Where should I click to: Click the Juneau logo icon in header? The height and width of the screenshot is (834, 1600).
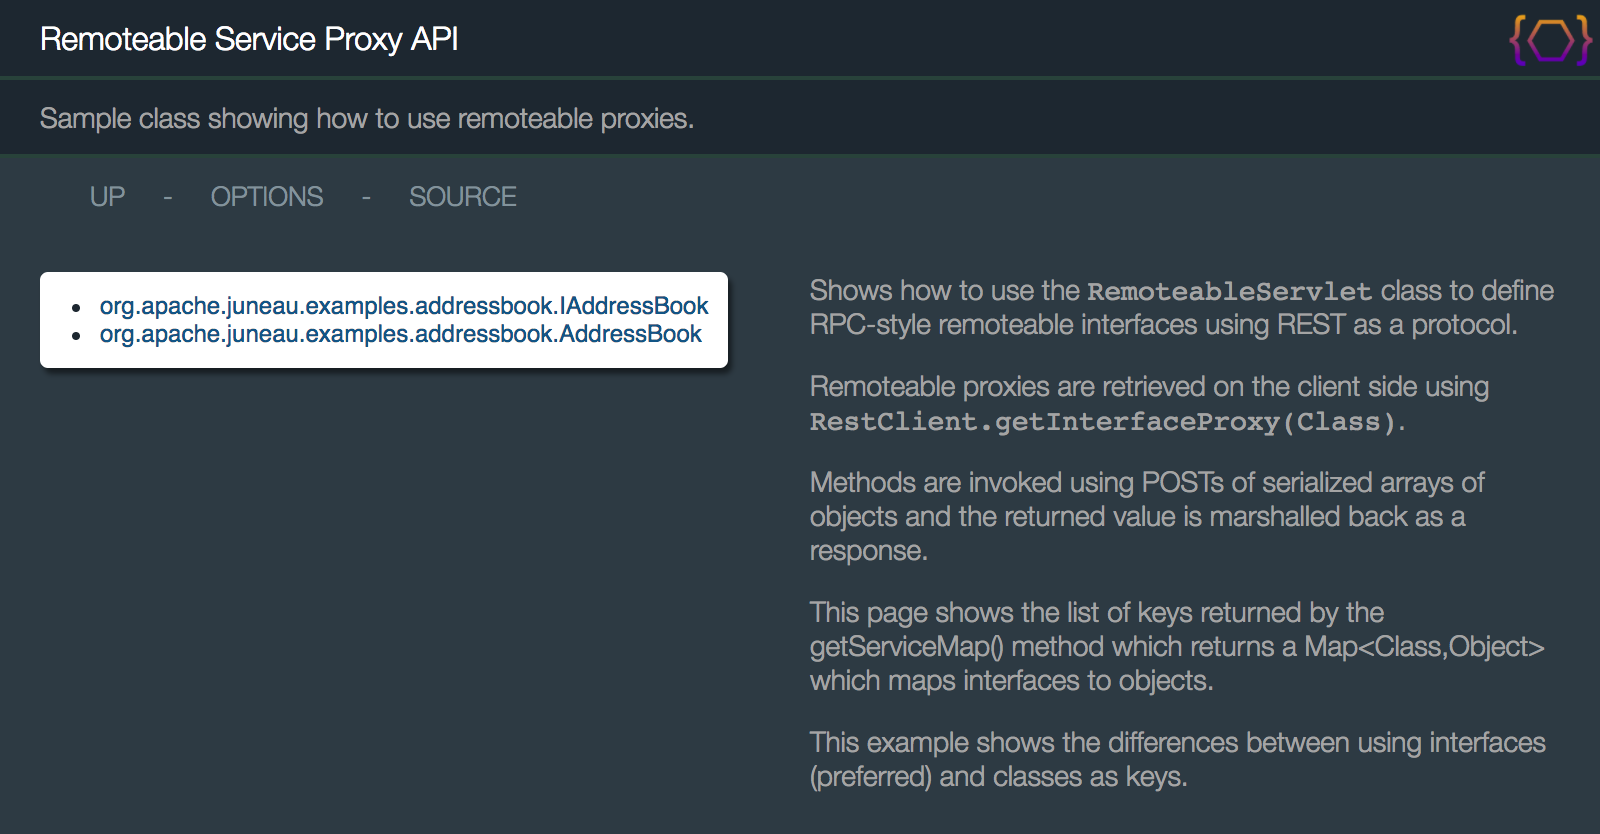(x=1550, y=41)
